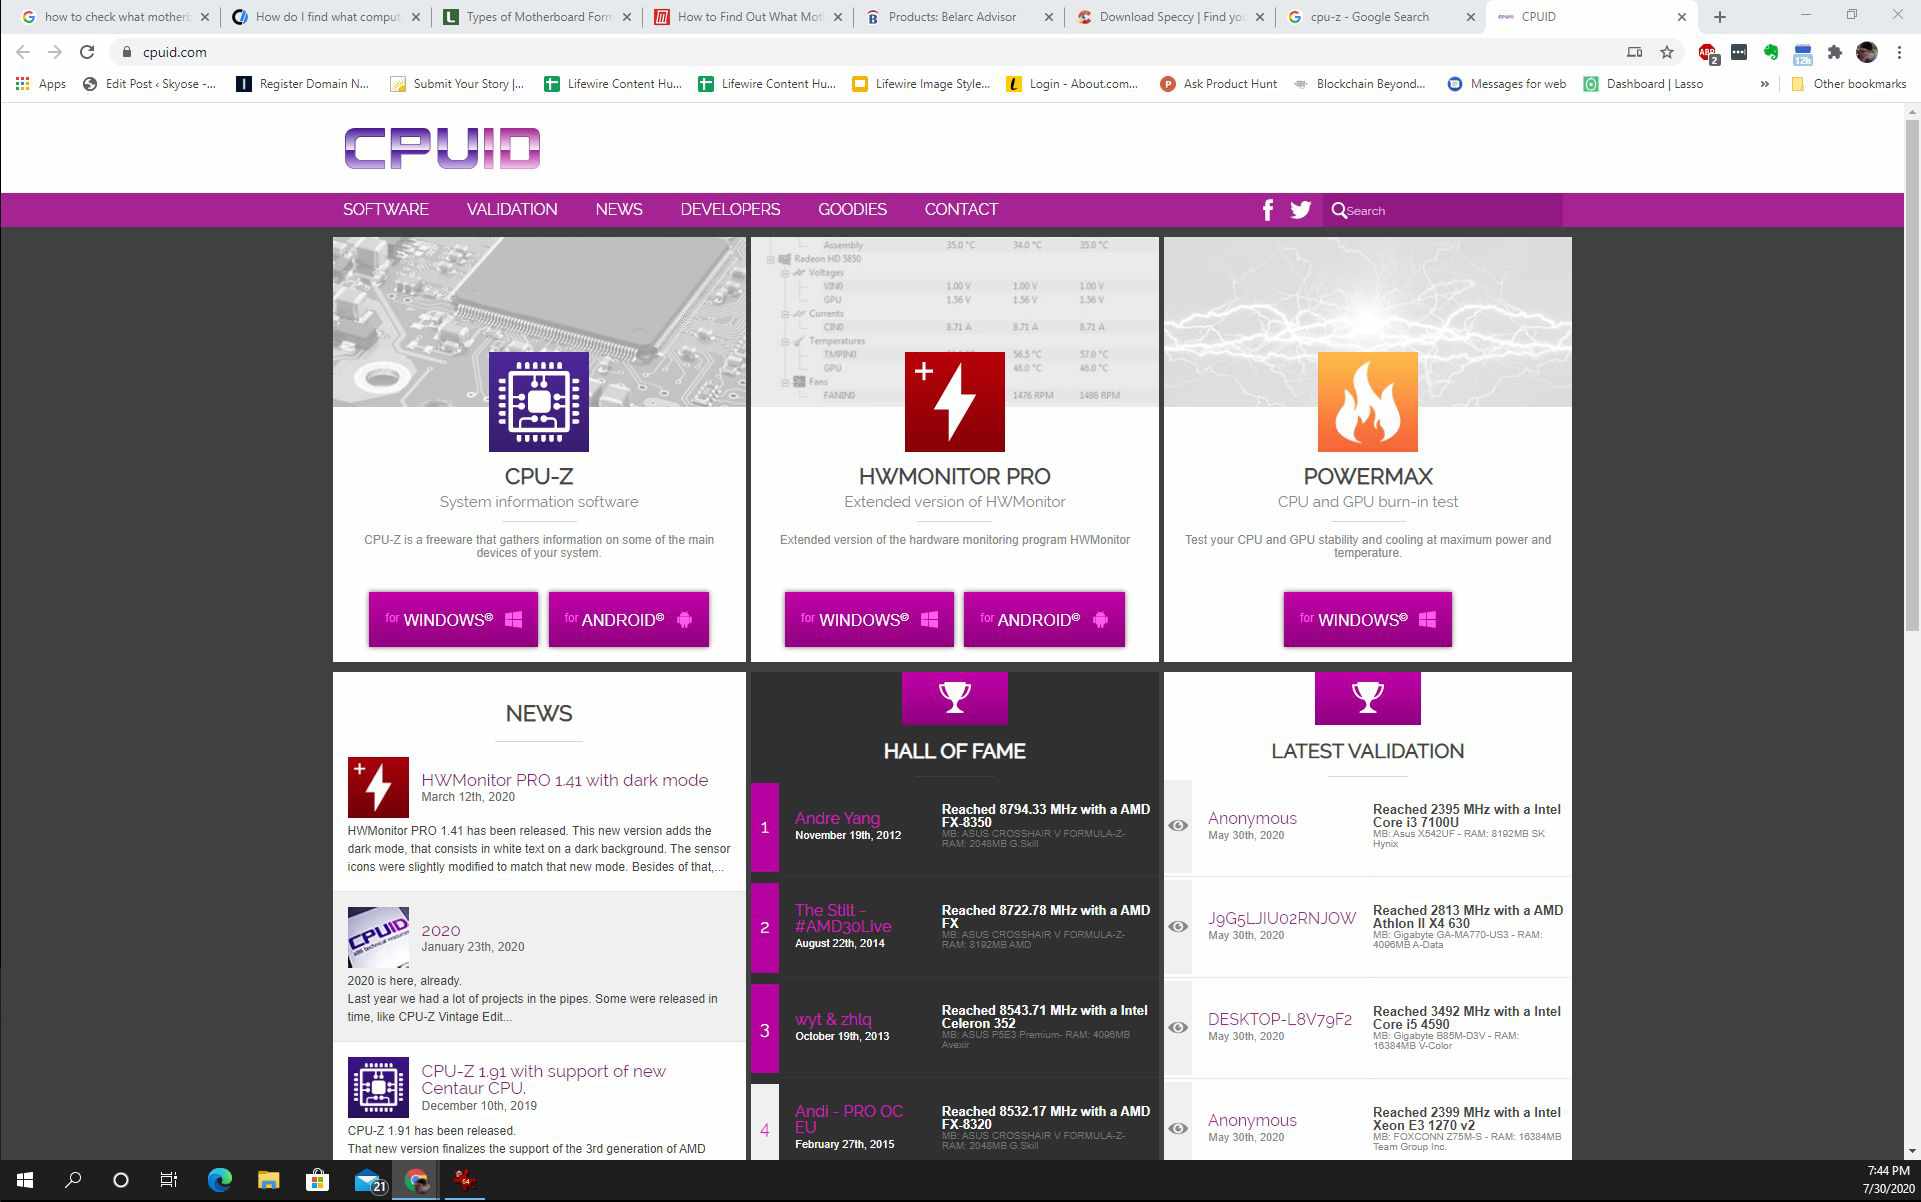This screenshot has width=1921, height=1202.
Task: Open the SOFTWARE menu
Action: (385, 209)
